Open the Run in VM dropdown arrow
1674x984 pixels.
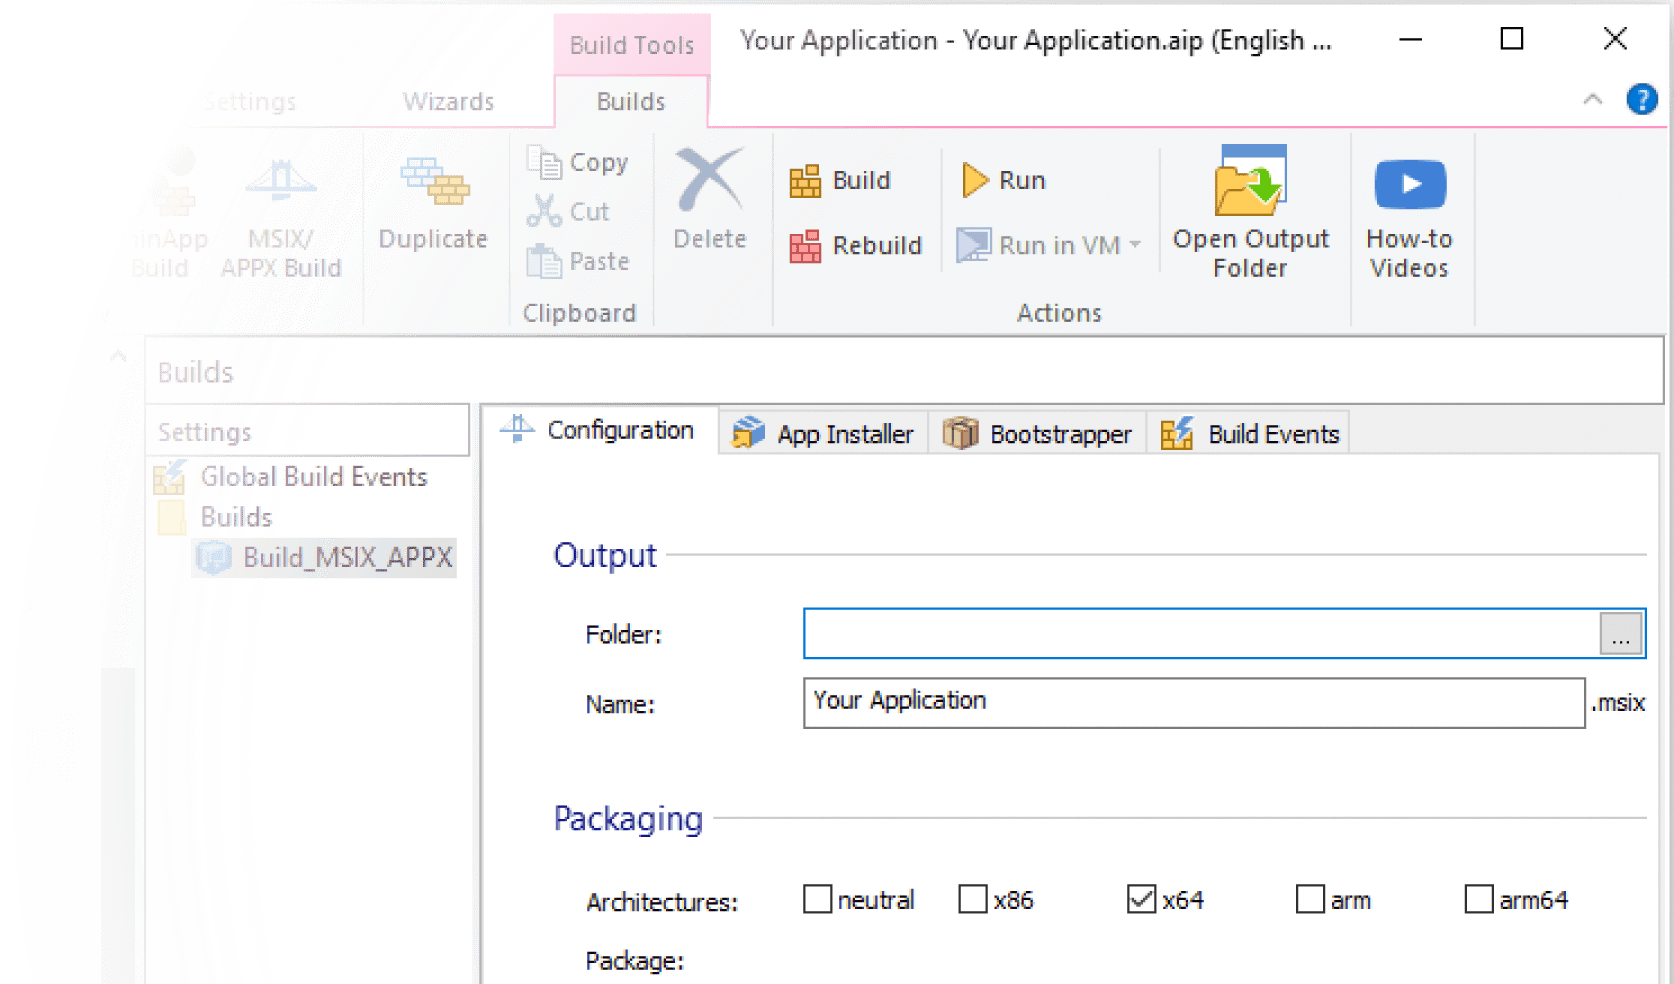(1135, 245)
